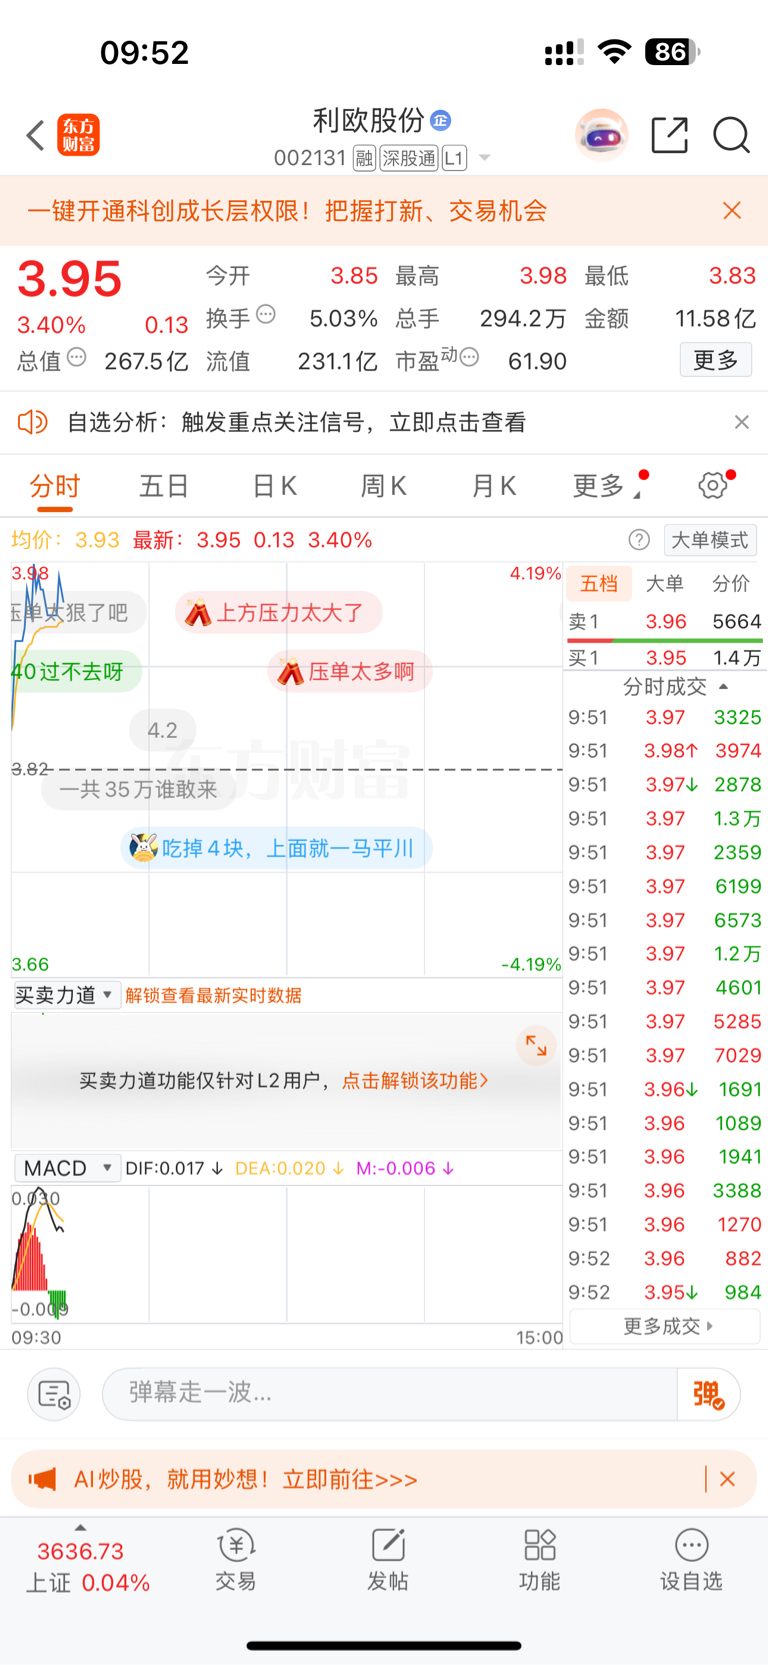The height and width of the screenshot is (1665, 768).
Task: Tap the intraday price line chart
Action: pos(287,769)
